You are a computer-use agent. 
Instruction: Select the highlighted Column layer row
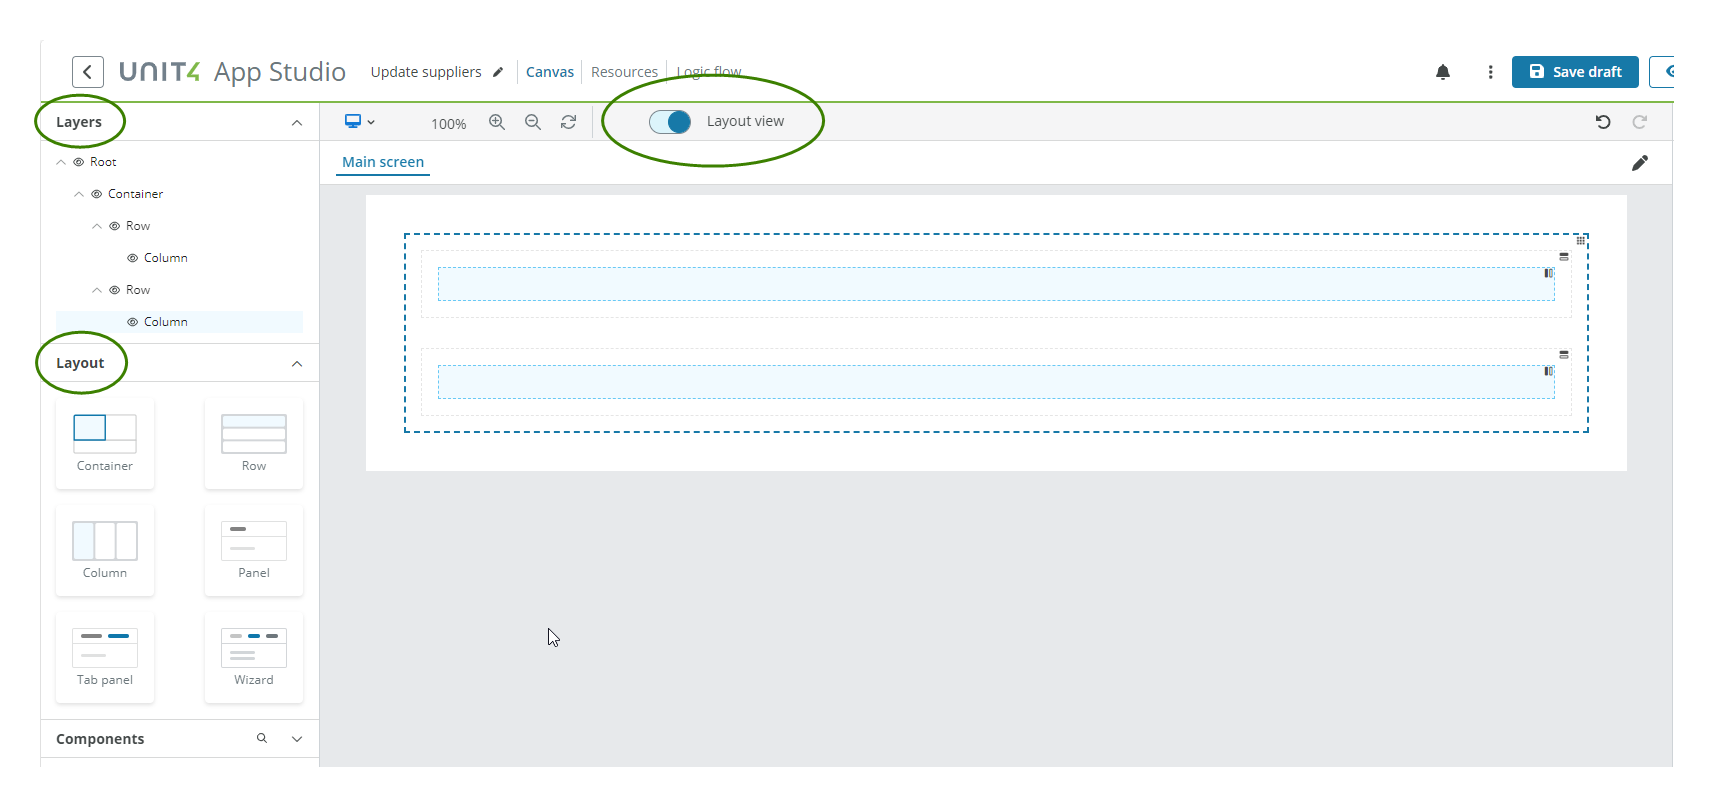click(179, 322)
